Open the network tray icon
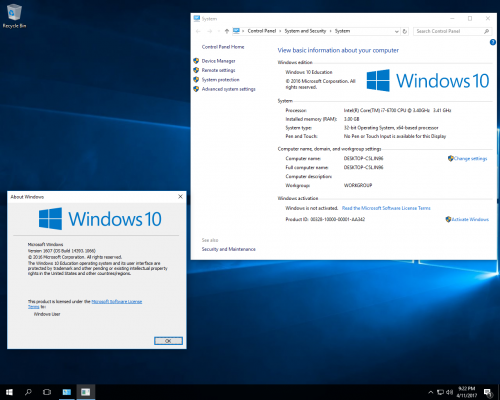 point(440,392)
